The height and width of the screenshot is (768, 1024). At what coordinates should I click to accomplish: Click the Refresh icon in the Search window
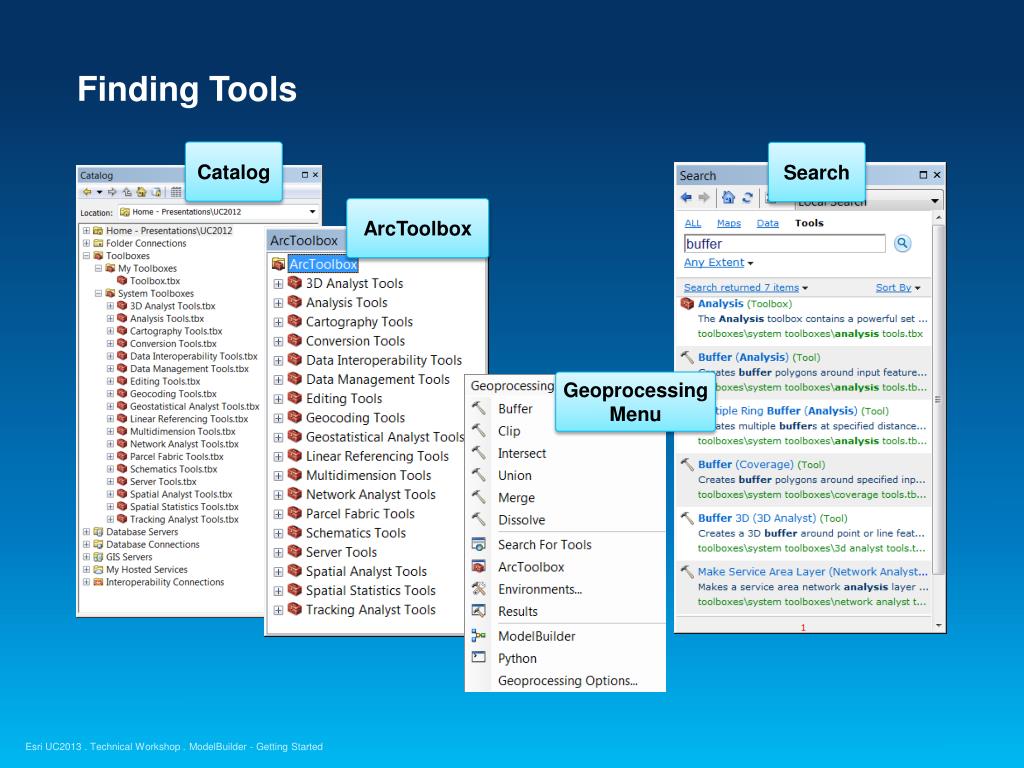click(x=748, y=197)
